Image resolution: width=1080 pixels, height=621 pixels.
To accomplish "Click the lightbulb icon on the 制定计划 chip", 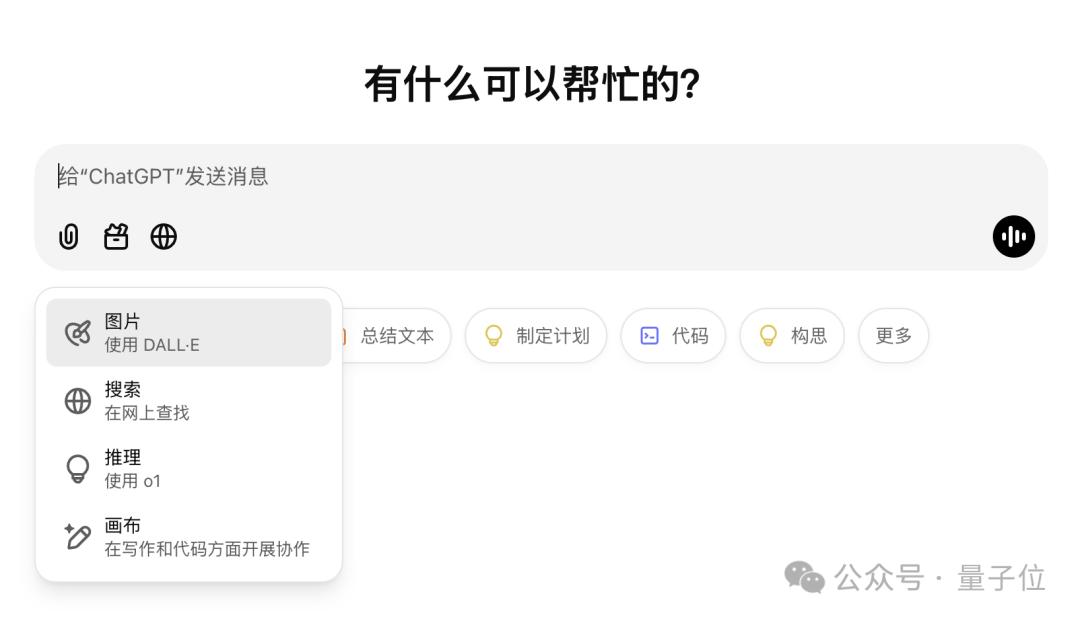I will [x=494, y=336].
